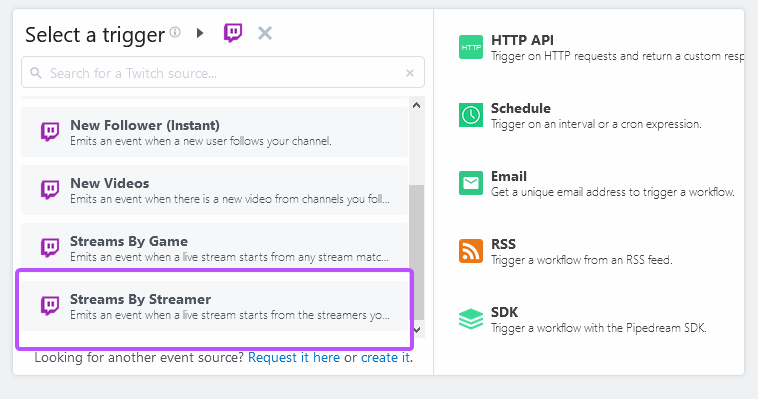This screenshot has height=399, width=758.
Task: Select the HTTP API trigger title
Action: click(x=523, y=40)
